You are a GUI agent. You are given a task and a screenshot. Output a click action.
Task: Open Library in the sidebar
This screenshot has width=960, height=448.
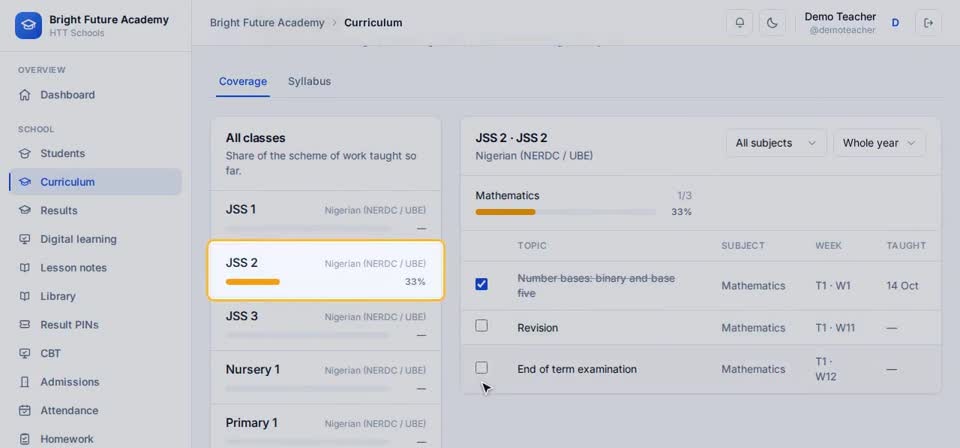coord(95,296)
